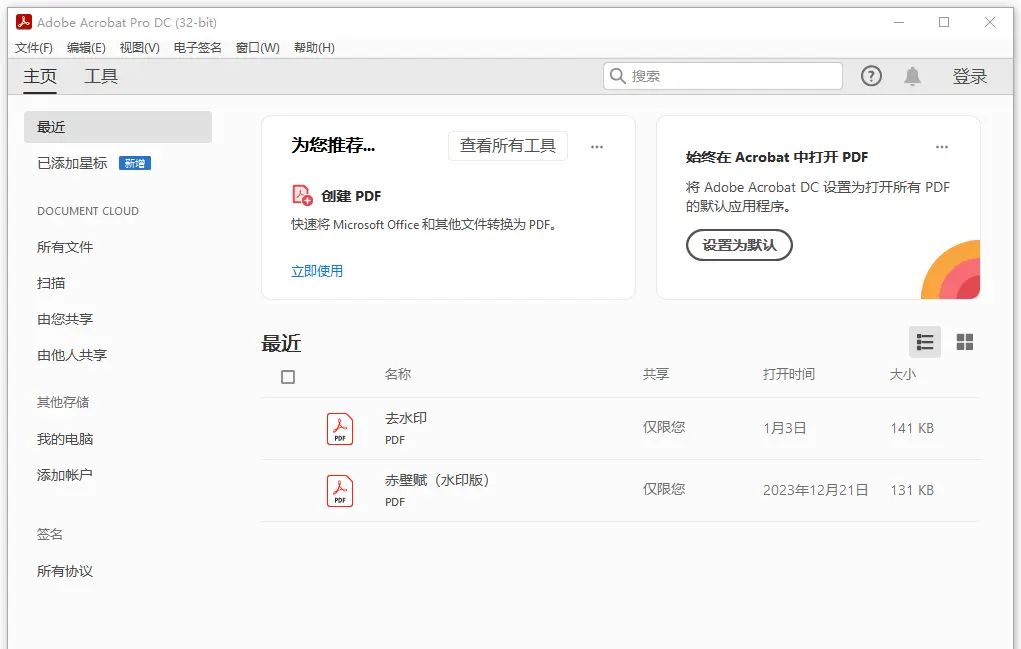Open more options on 为您推荐 card
This screenshot has width=1021, height=649.
[x=597, y=146]
